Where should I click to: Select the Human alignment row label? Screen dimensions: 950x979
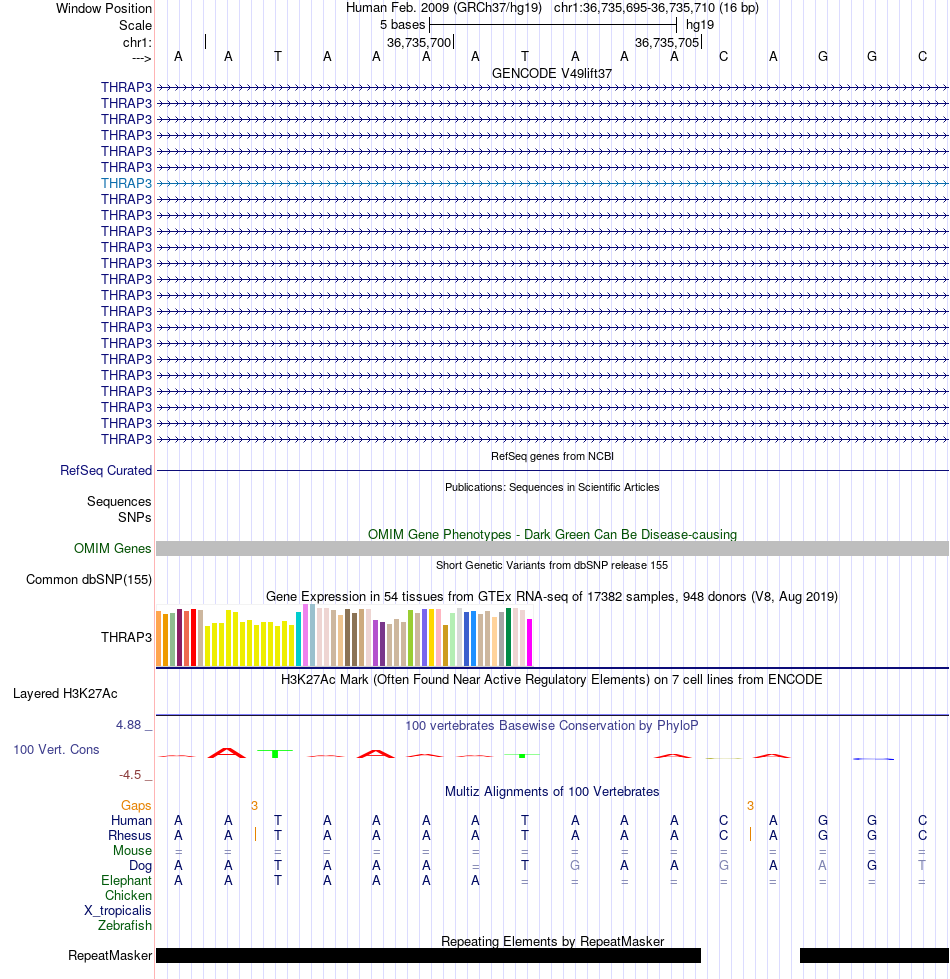[x=131, y=821]
